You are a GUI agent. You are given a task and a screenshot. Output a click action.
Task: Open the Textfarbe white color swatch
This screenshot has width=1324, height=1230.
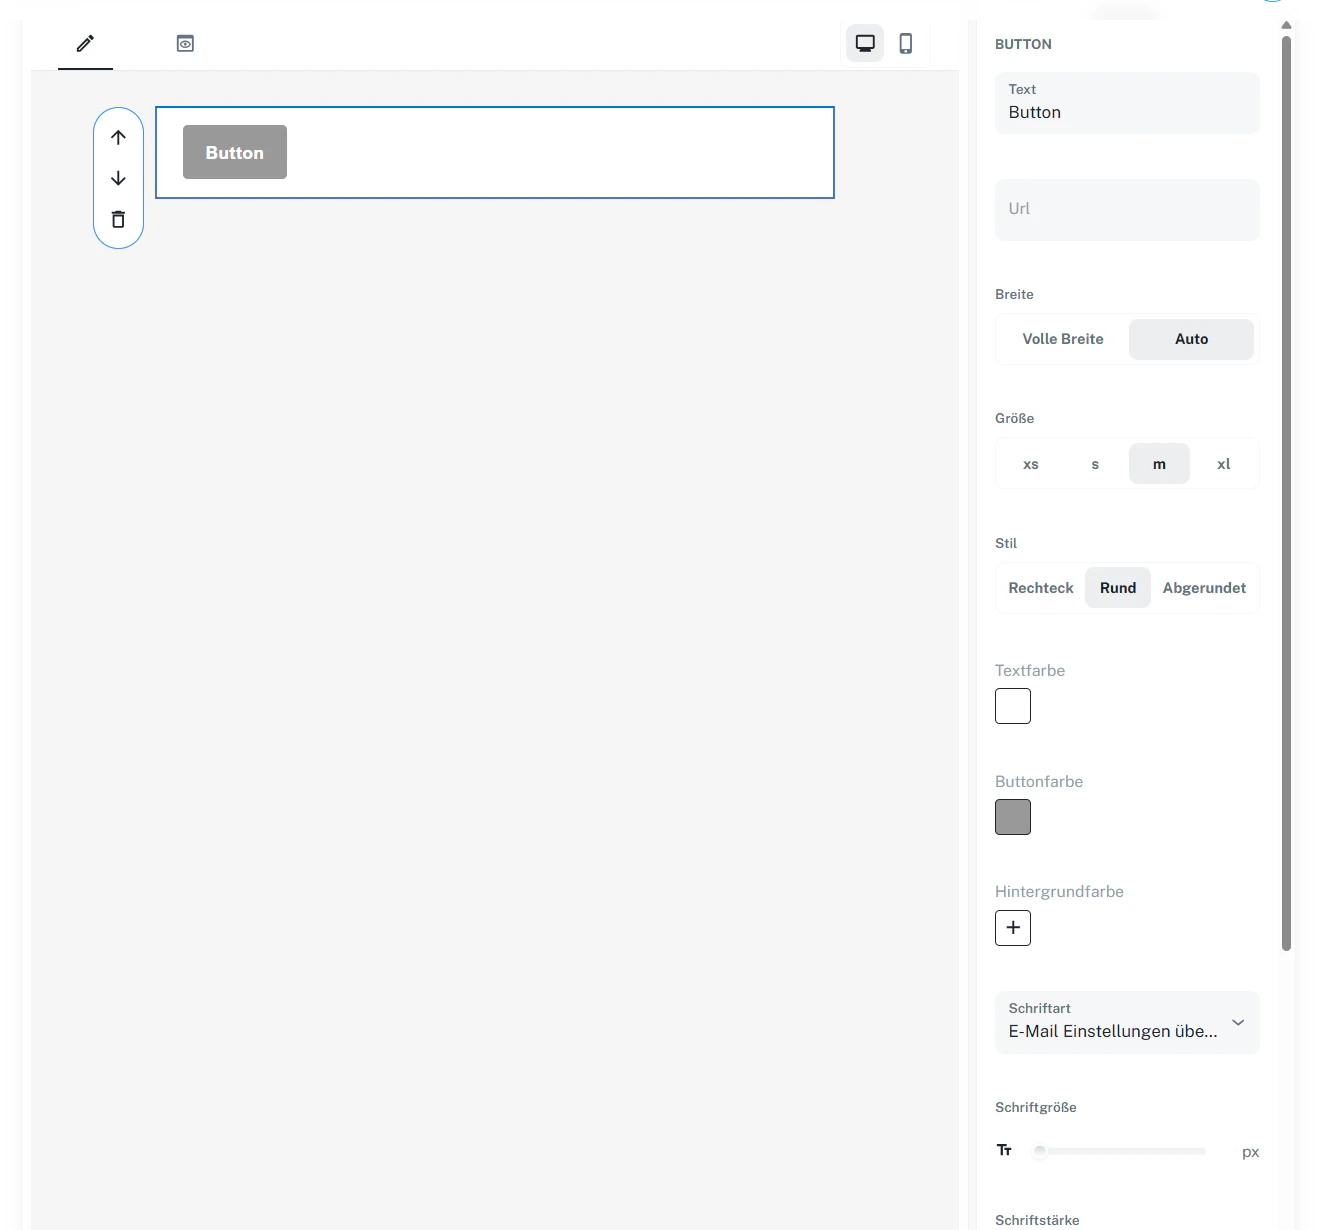1013,706
